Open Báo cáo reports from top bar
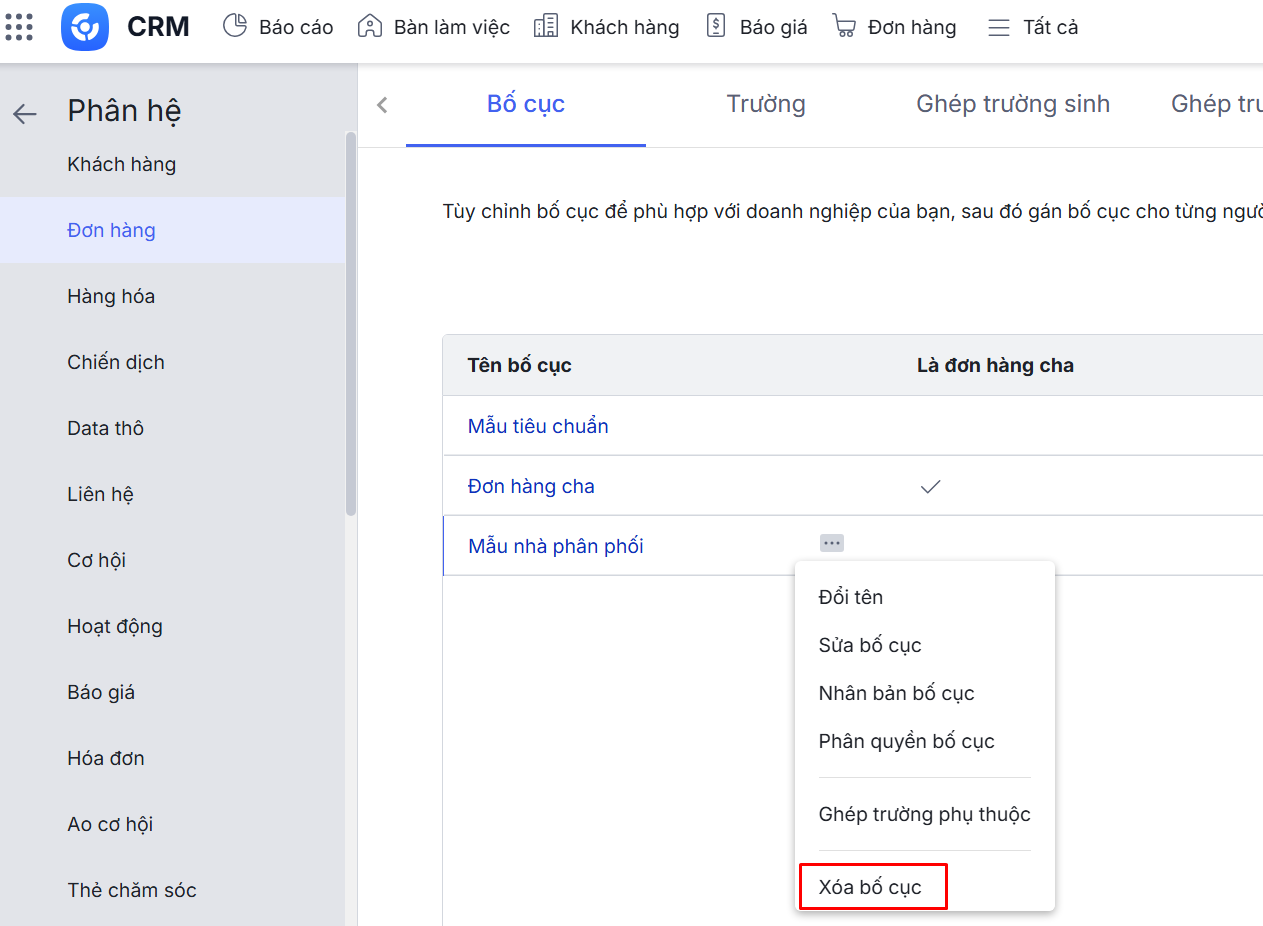1263x926 pixels. click(x=278, y=27)
